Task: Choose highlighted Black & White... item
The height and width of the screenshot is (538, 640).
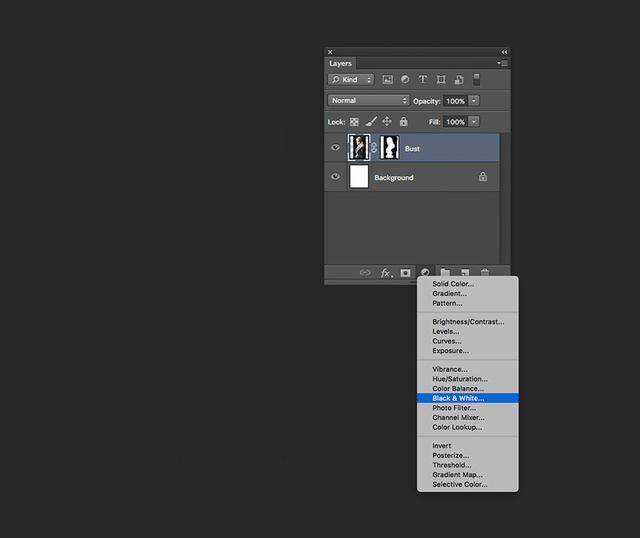Action: click(468, 398)
